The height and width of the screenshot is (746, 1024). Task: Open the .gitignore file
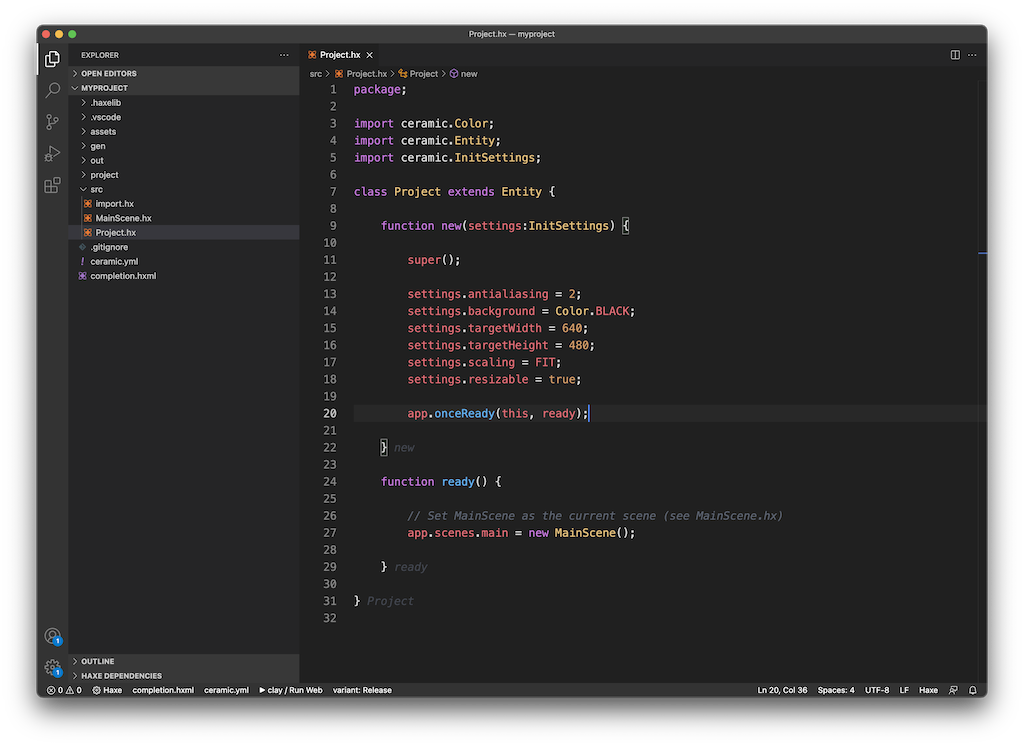pyautogui.click(x=184, y=247)
